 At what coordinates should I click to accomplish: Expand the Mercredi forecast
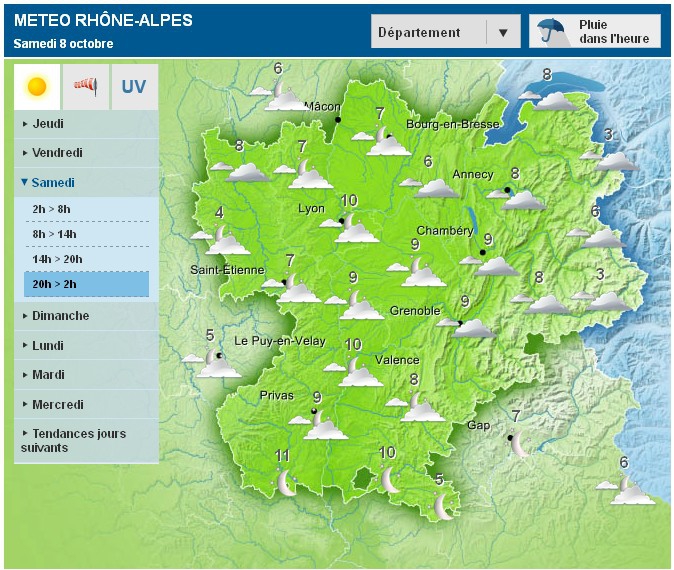[86, 405]
